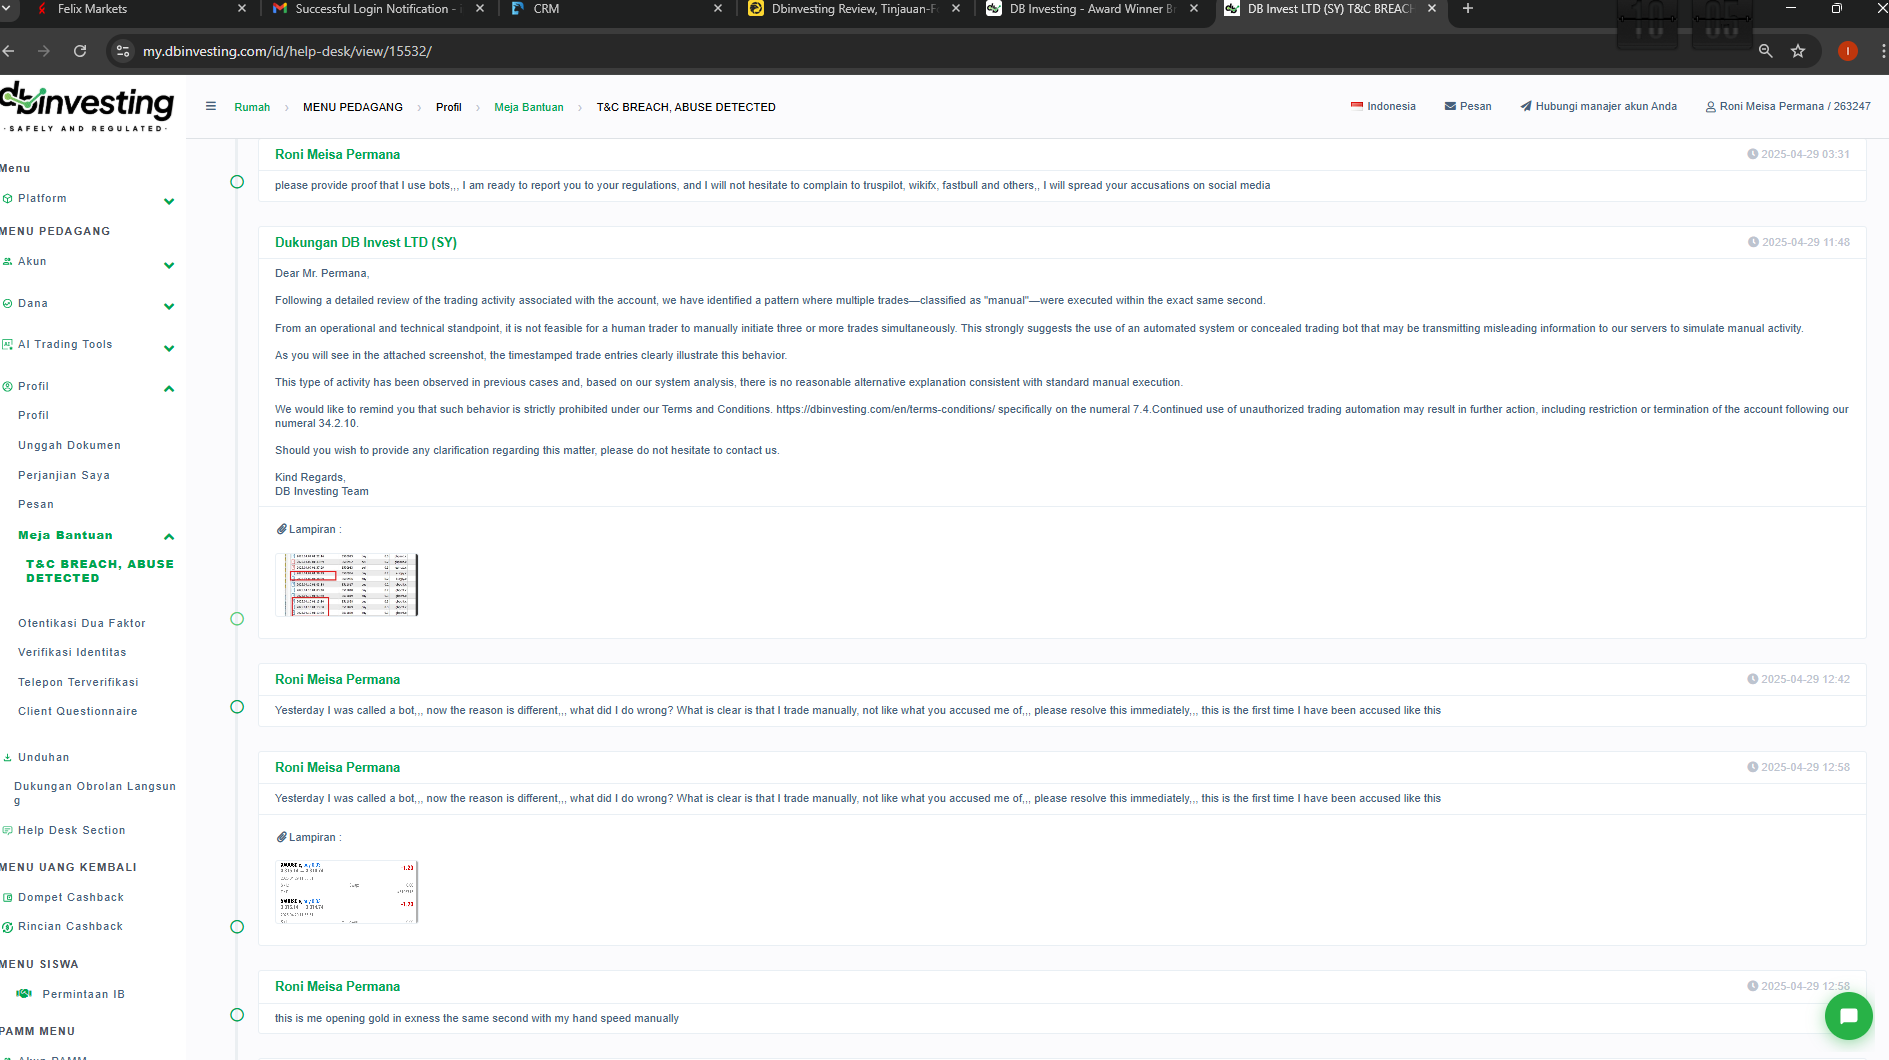This screenshot has height=1060, width=1889.
Task: Open Pesan messages in top bar
Action: [x=1467, y=106]
